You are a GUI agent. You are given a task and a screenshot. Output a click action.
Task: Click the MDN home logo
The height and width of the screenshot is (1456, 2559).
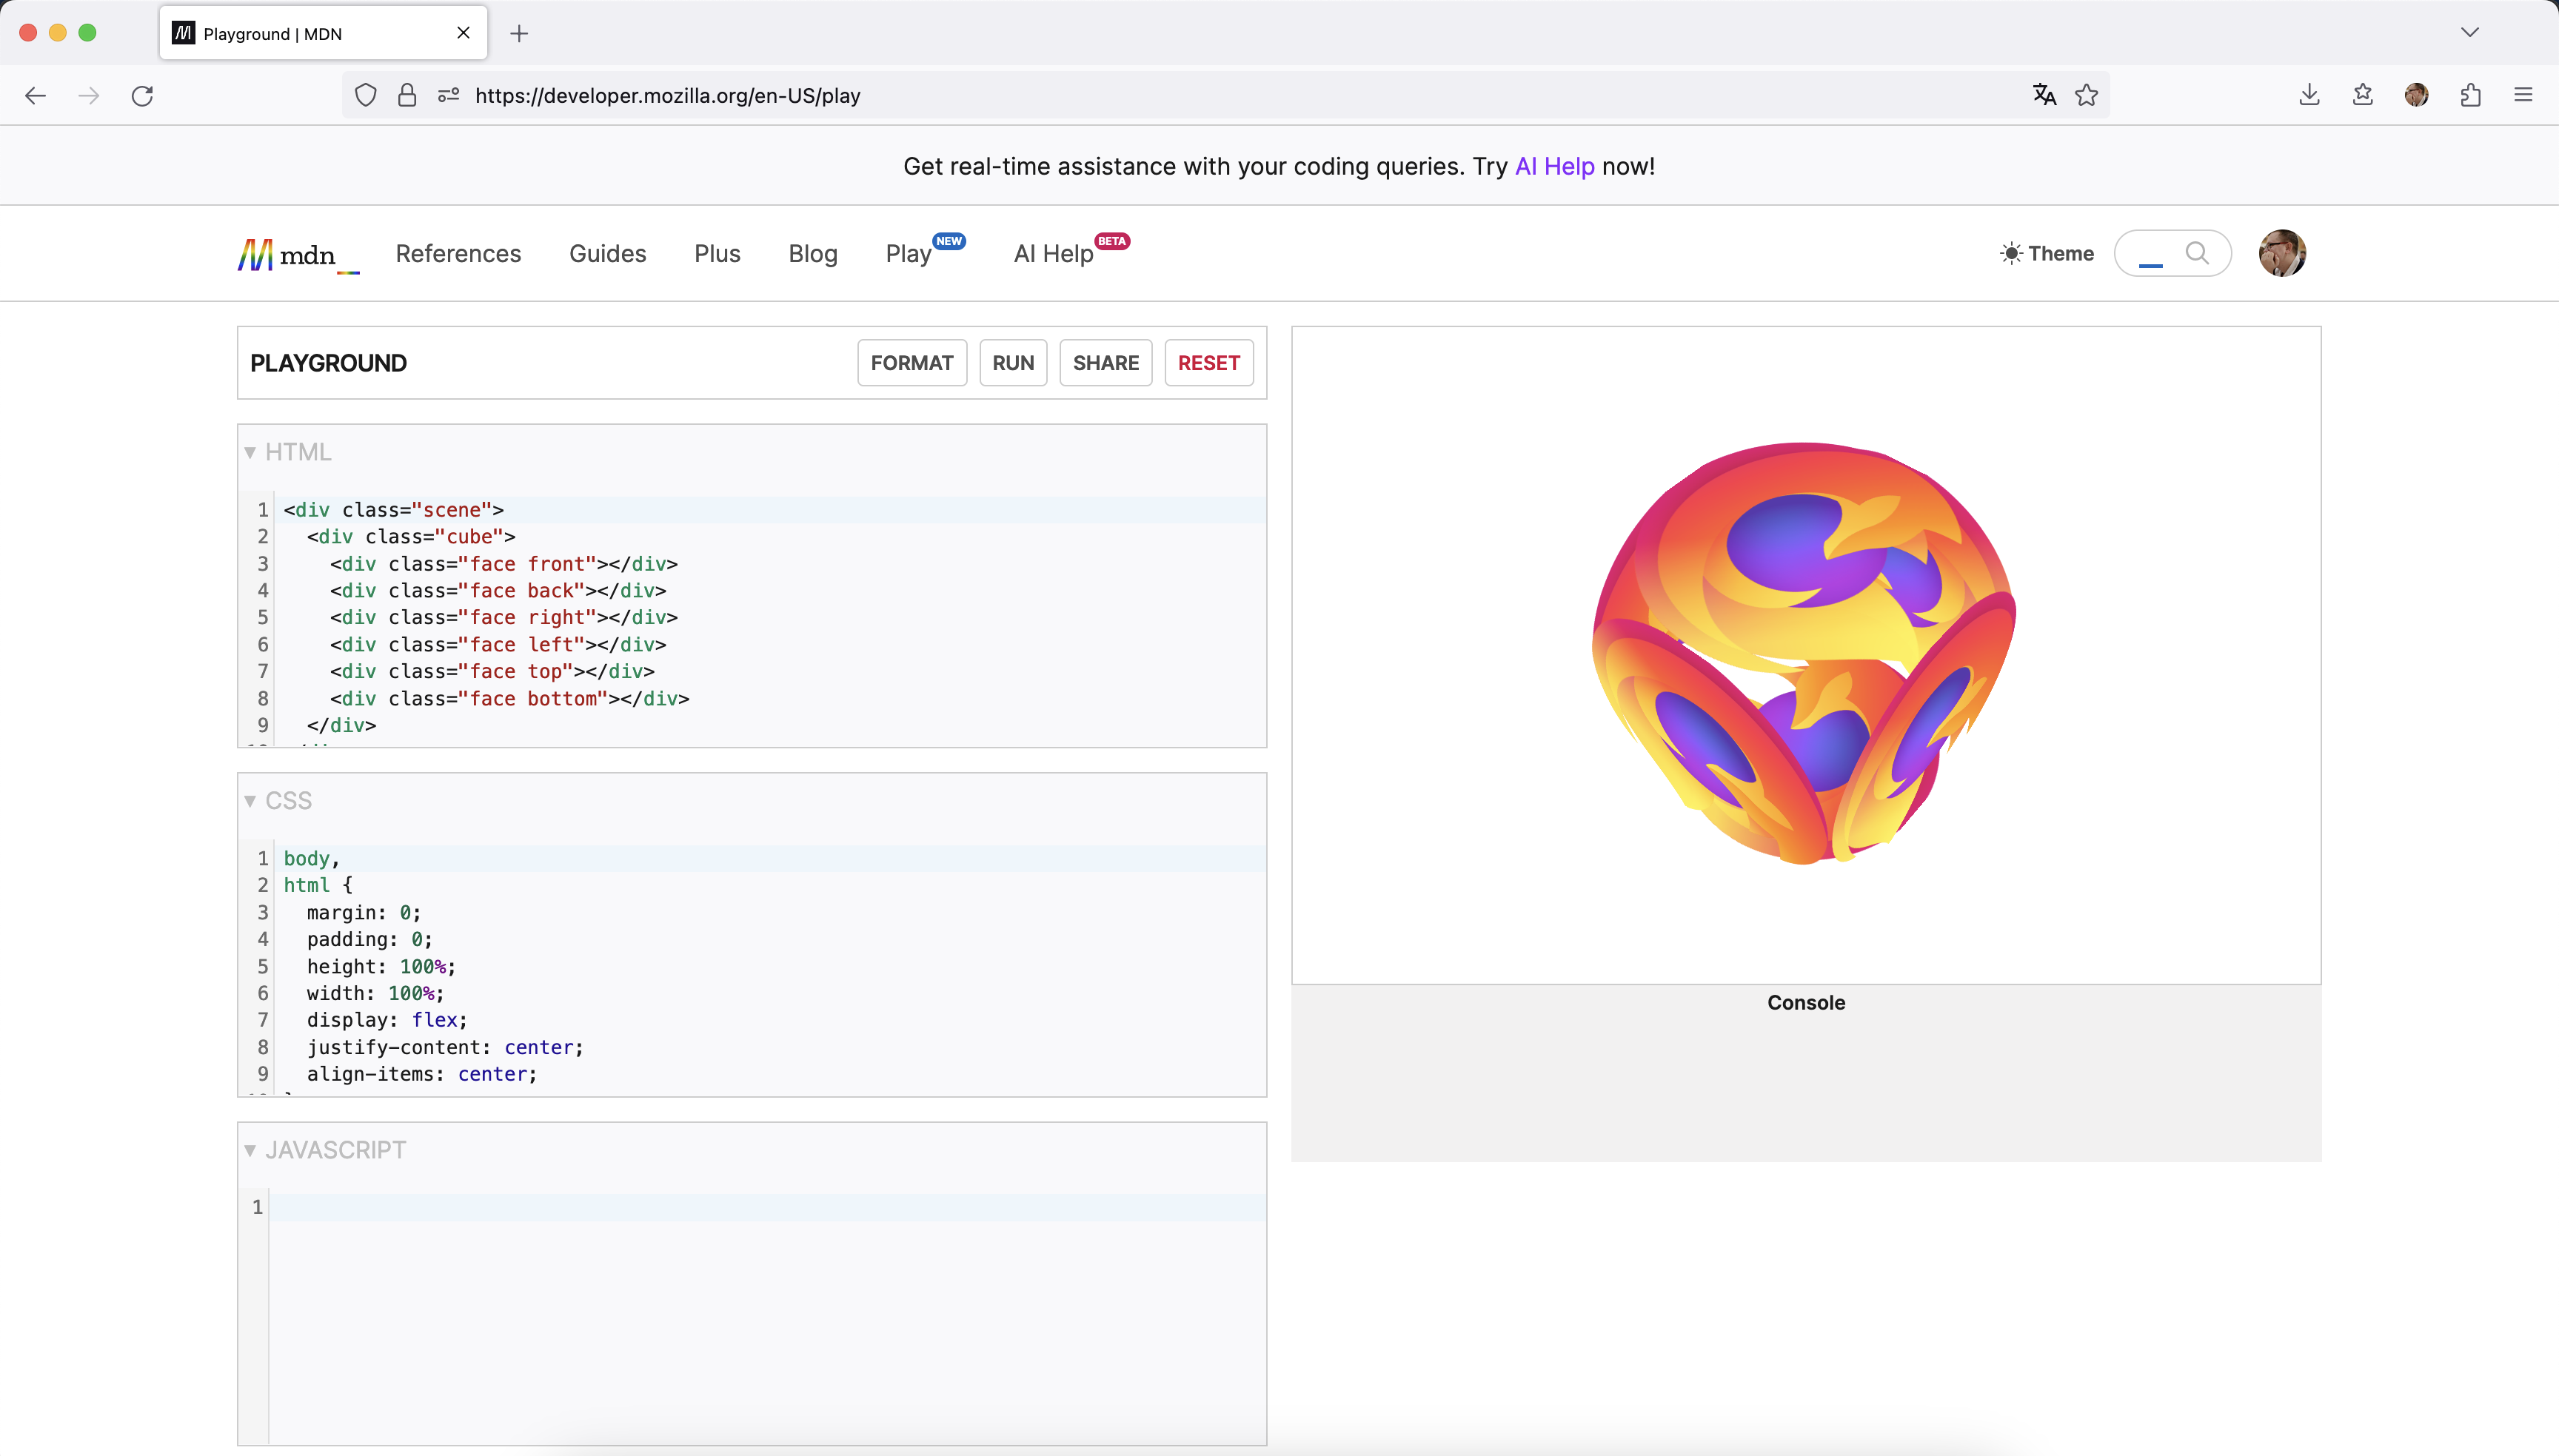click(296, 253)
